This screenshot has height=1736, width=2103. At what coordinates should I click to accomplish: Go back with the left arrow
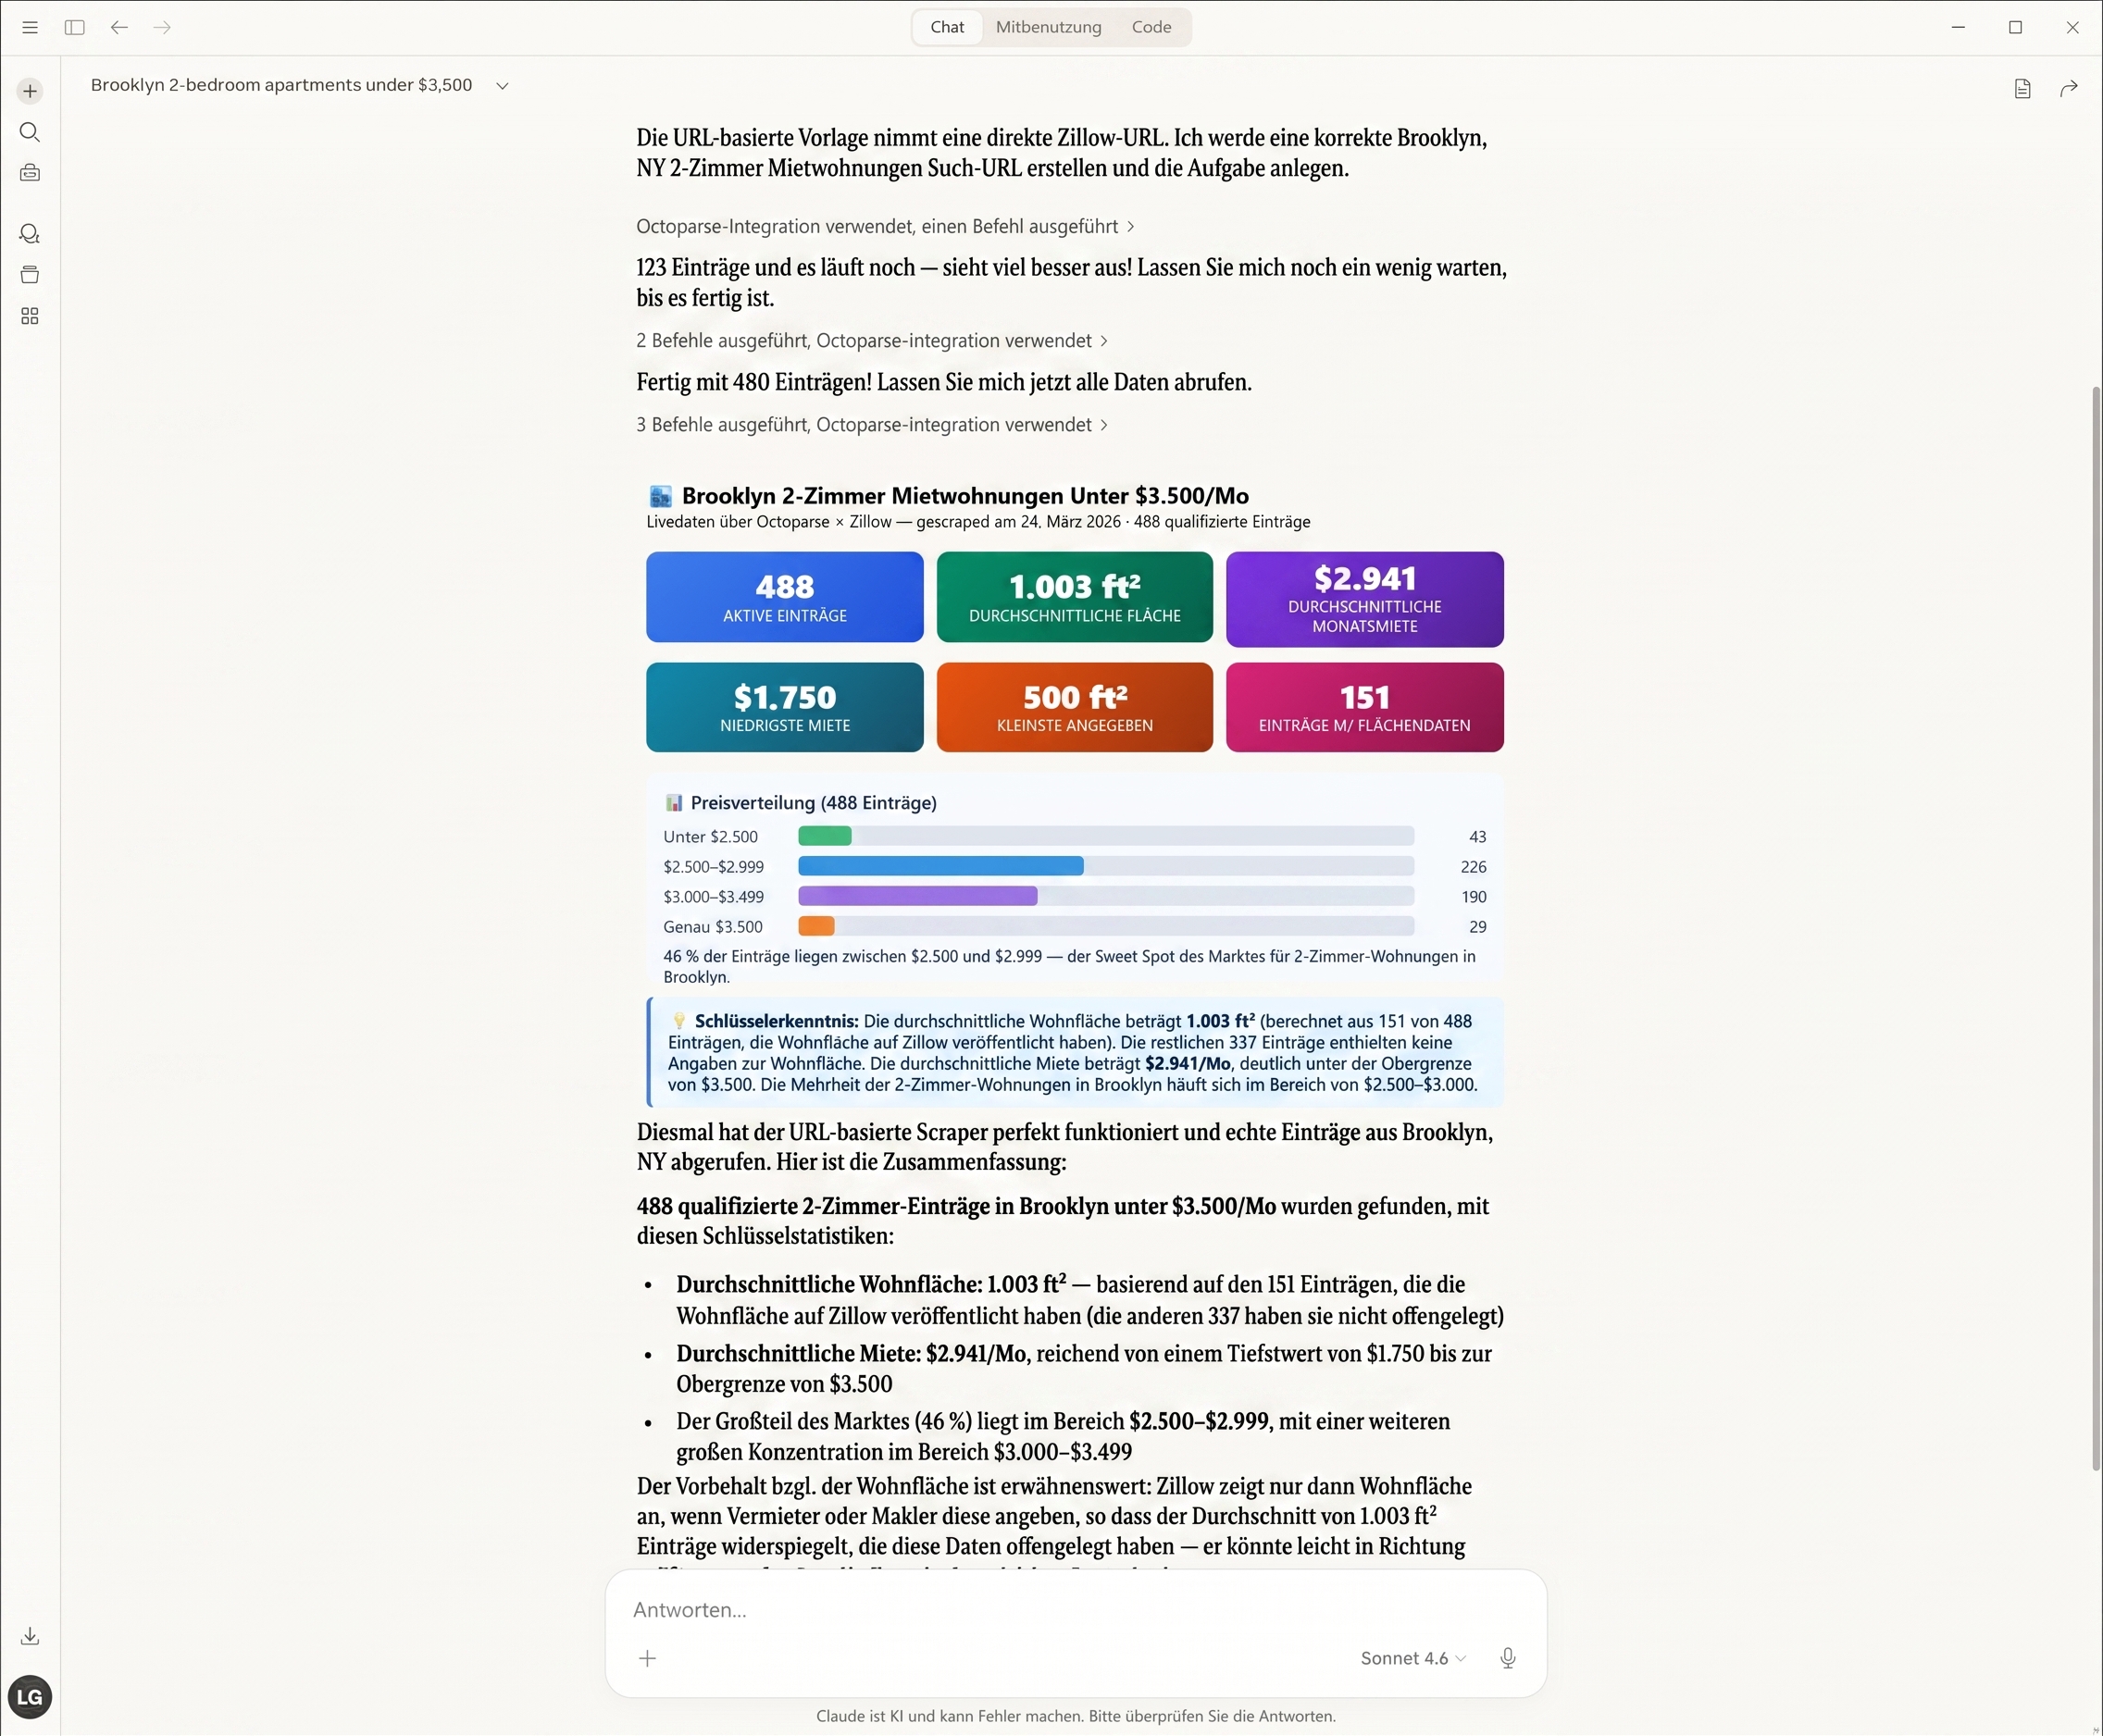coord(119,28)
